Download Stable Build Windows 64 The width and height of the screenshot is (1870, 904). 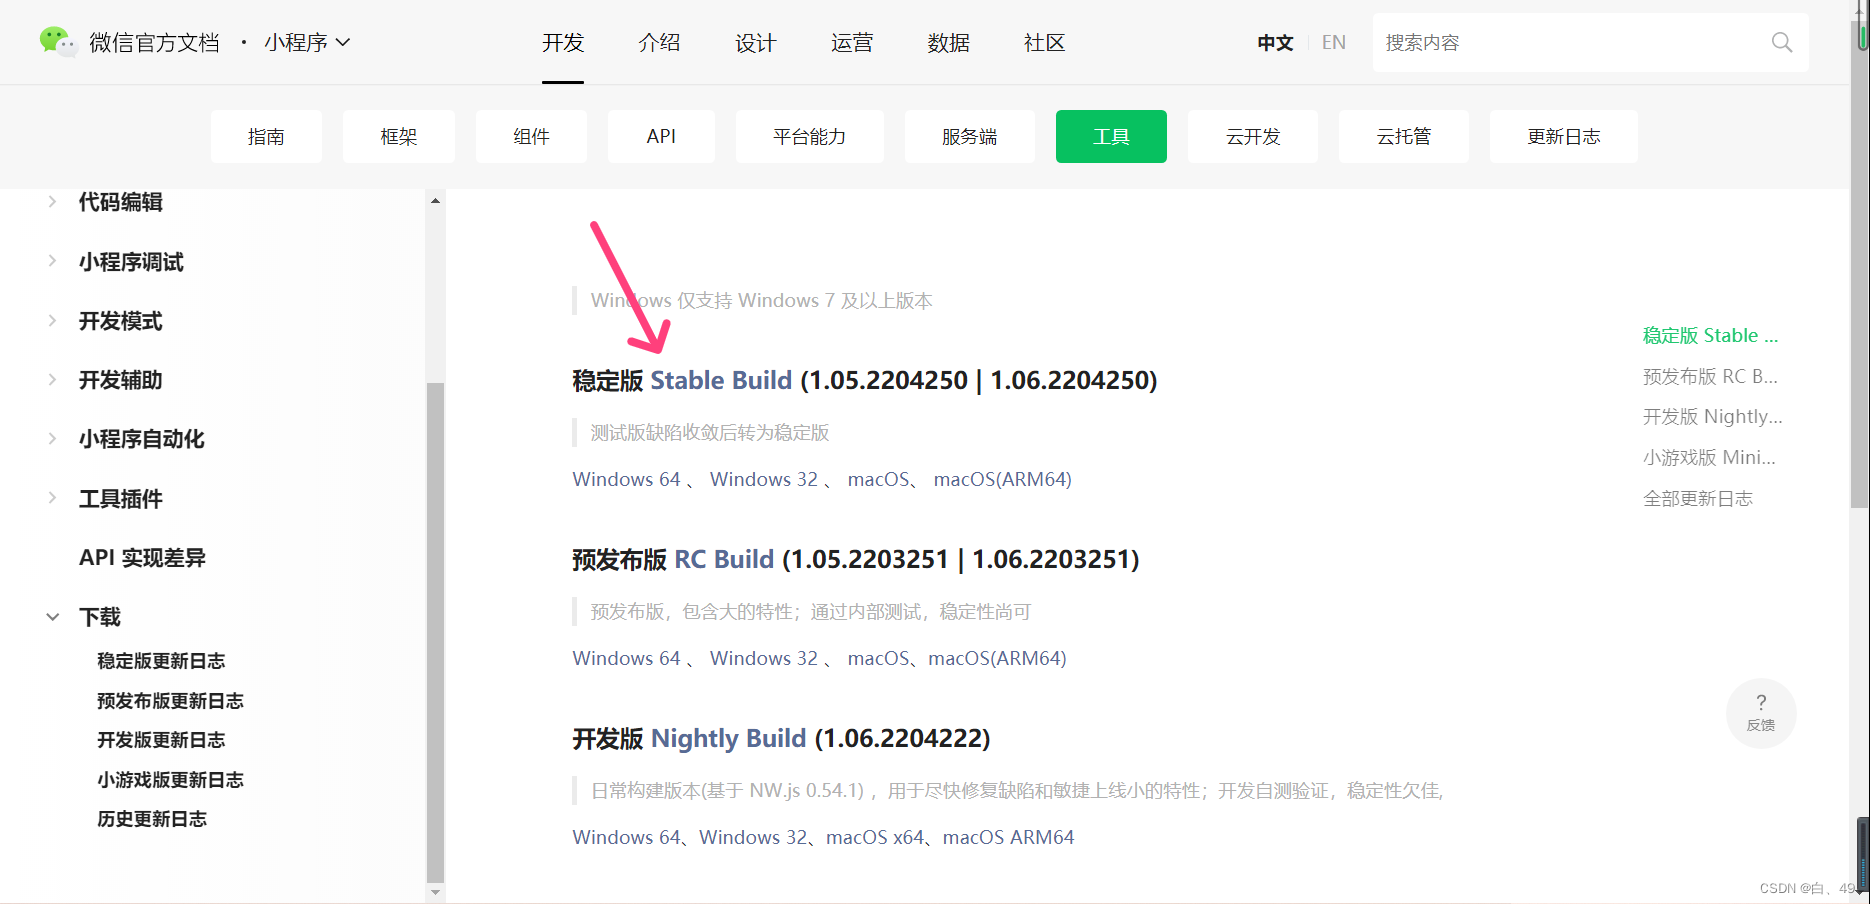pyautogui.click(x=626, y=479)
